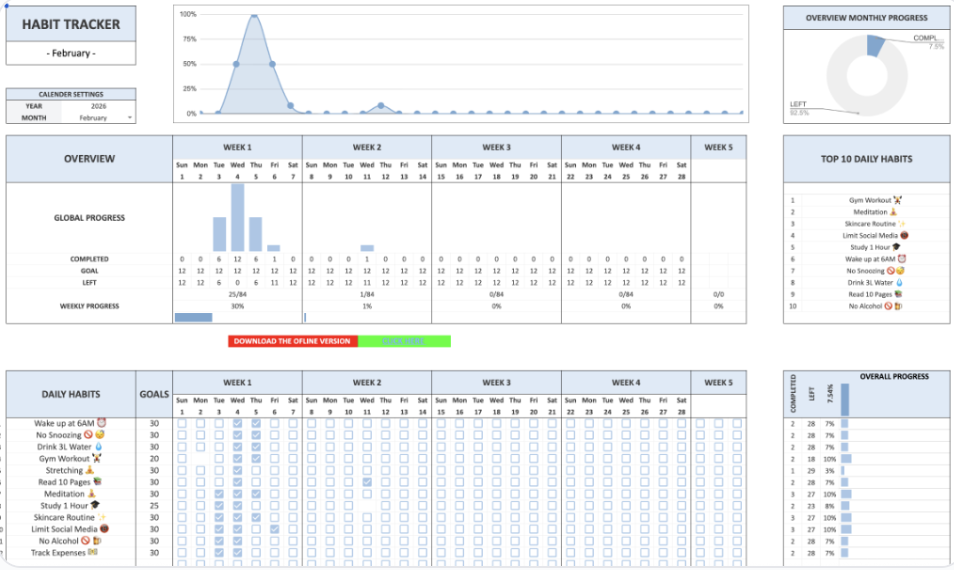Uncheck Gym Workout for day 4
The width and height of the screenshot is (954, 570).
point(237,459)
